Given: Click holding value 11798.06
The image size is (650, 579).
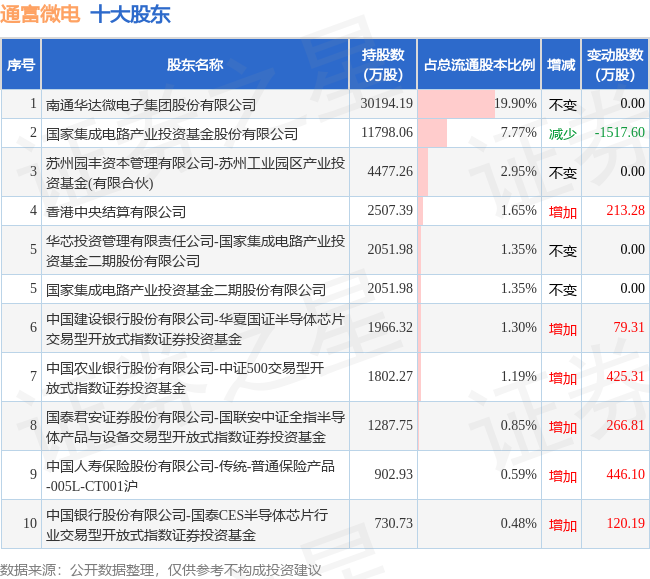Looking at the screenshot, I should click(387, 132).
